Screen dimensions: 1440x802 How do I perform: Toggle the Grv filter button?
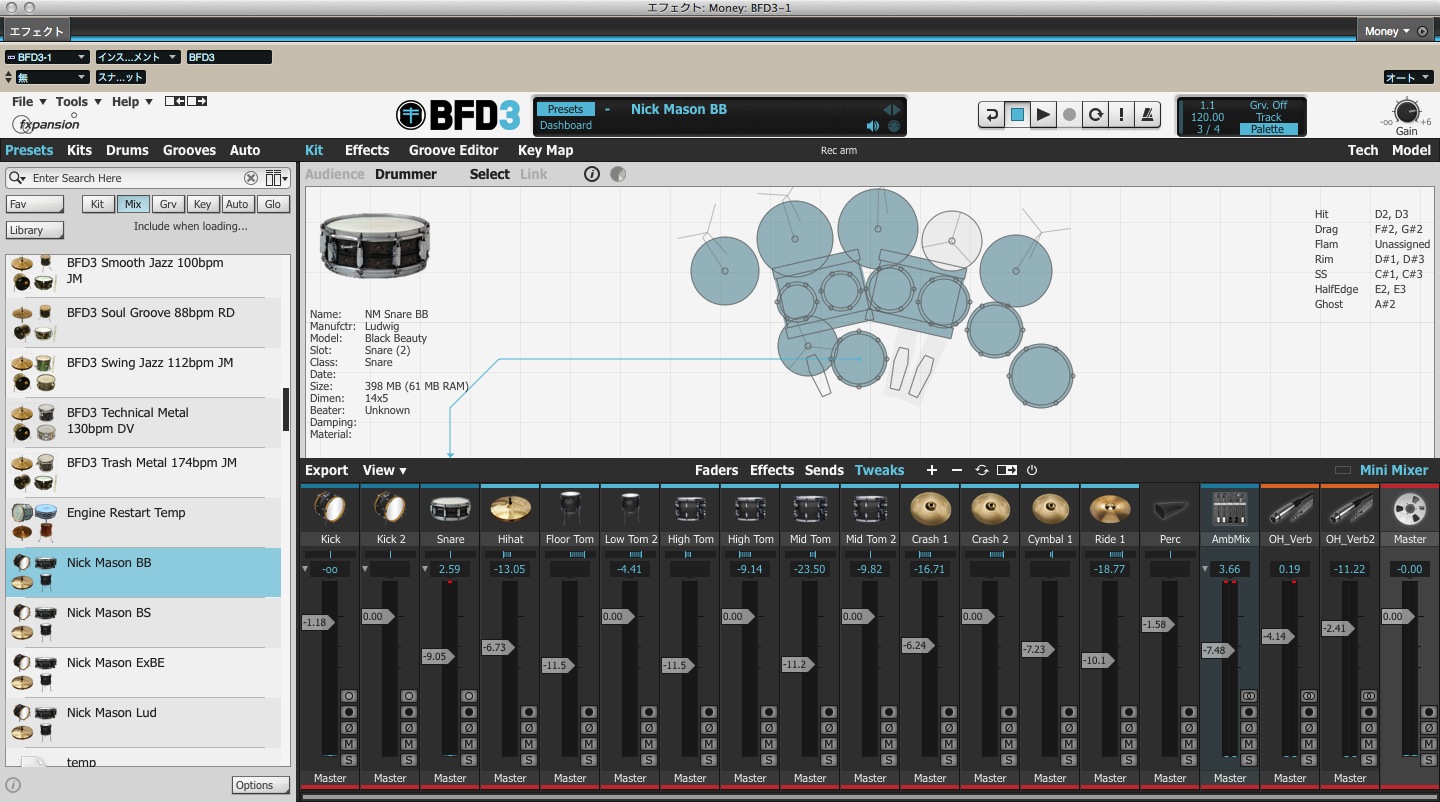click(x=168, y=204)
